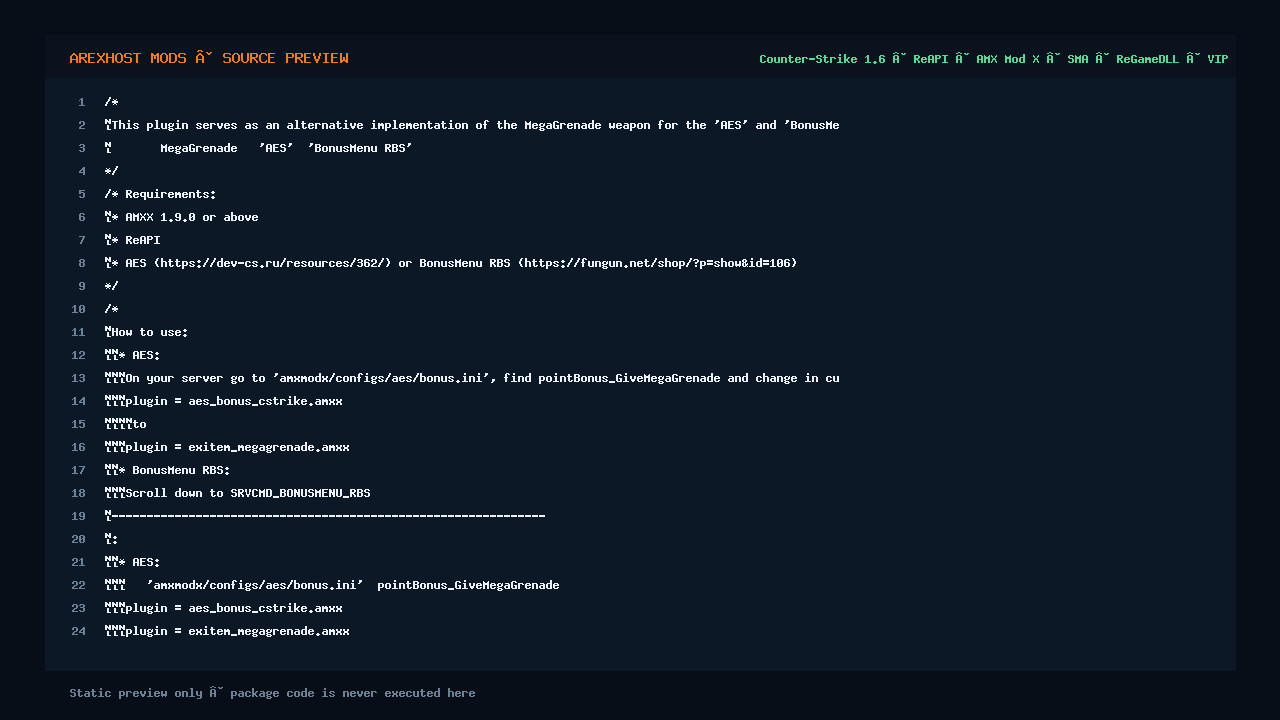Click the '/* Requirements:' comment line
This screenshot has width=1280, height=720.
coord(160,194)
